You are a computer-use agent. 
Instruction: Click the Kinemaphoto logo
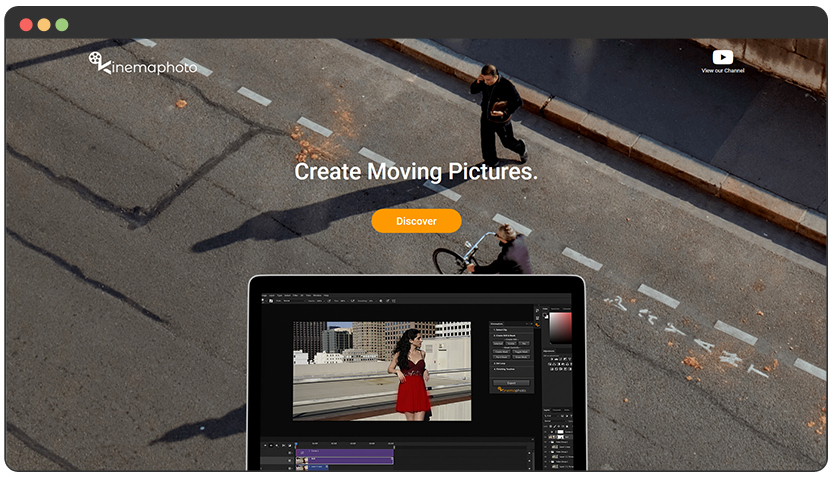[143, 64]
